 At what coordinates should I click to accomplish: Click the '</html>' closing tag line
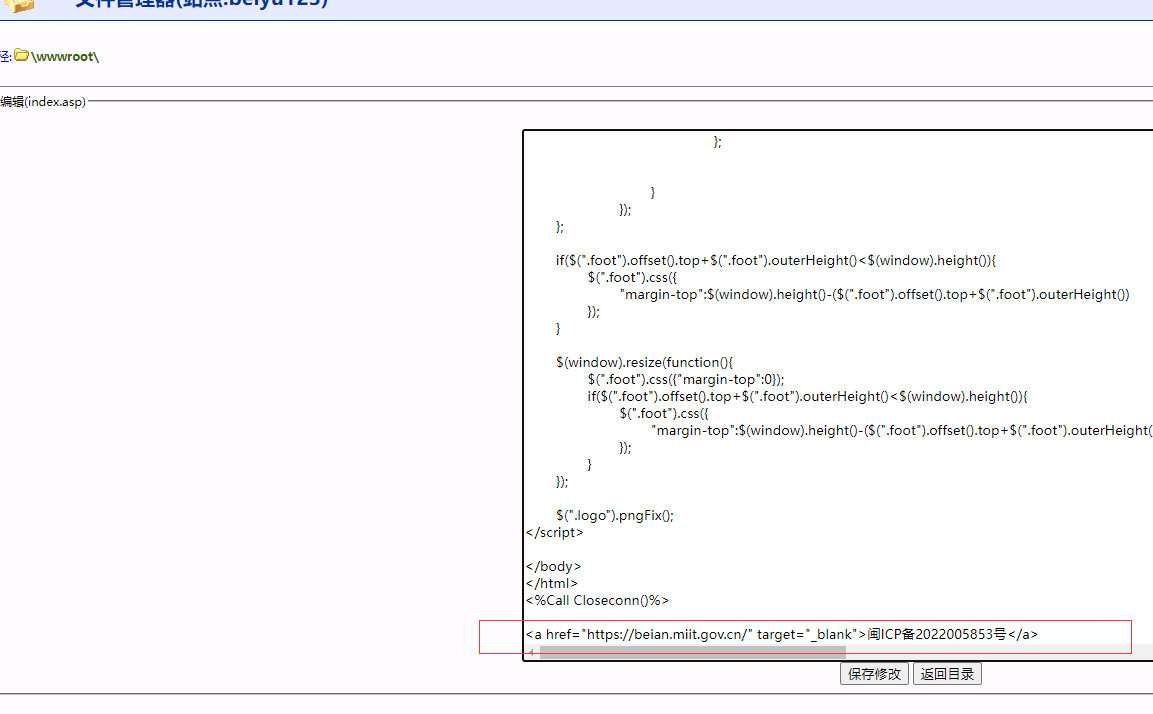click(551, 583)
